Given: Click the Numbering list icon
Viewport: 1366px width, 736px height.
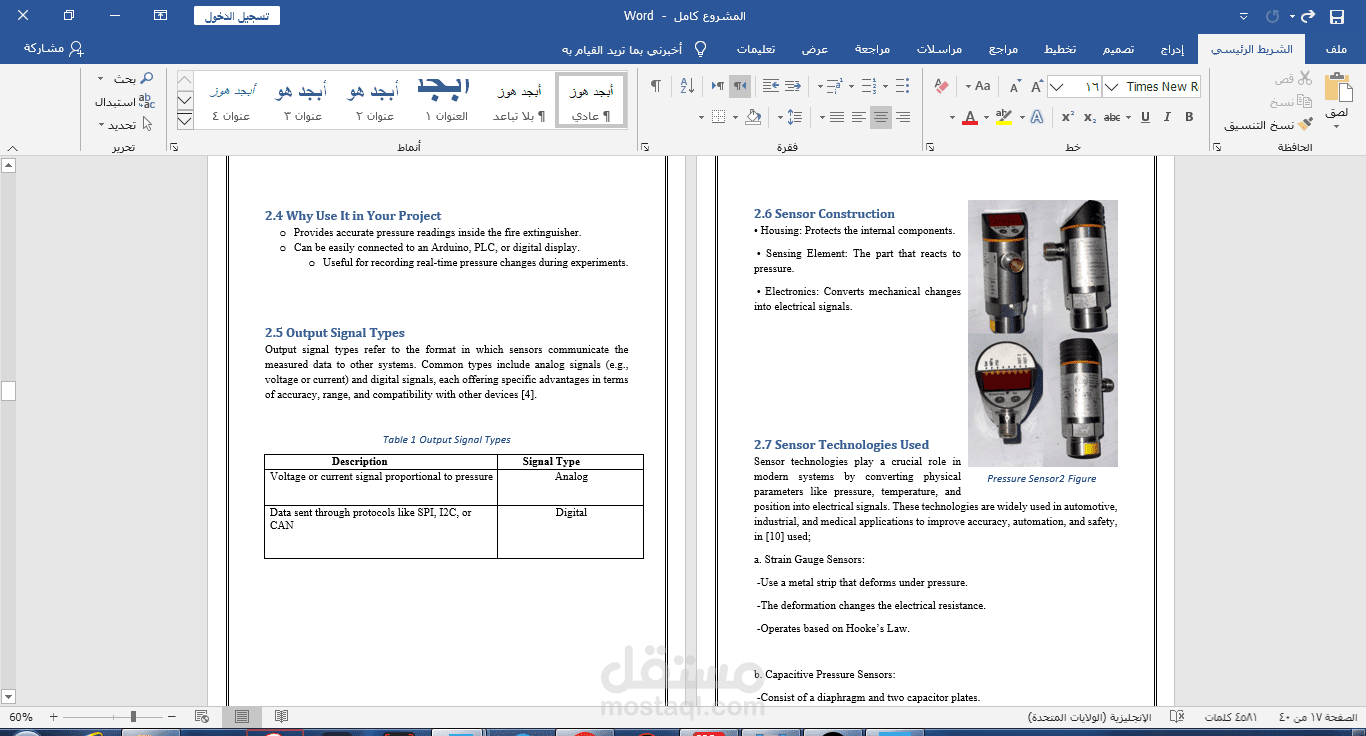Looking at the screenshot, I should 868,86.
